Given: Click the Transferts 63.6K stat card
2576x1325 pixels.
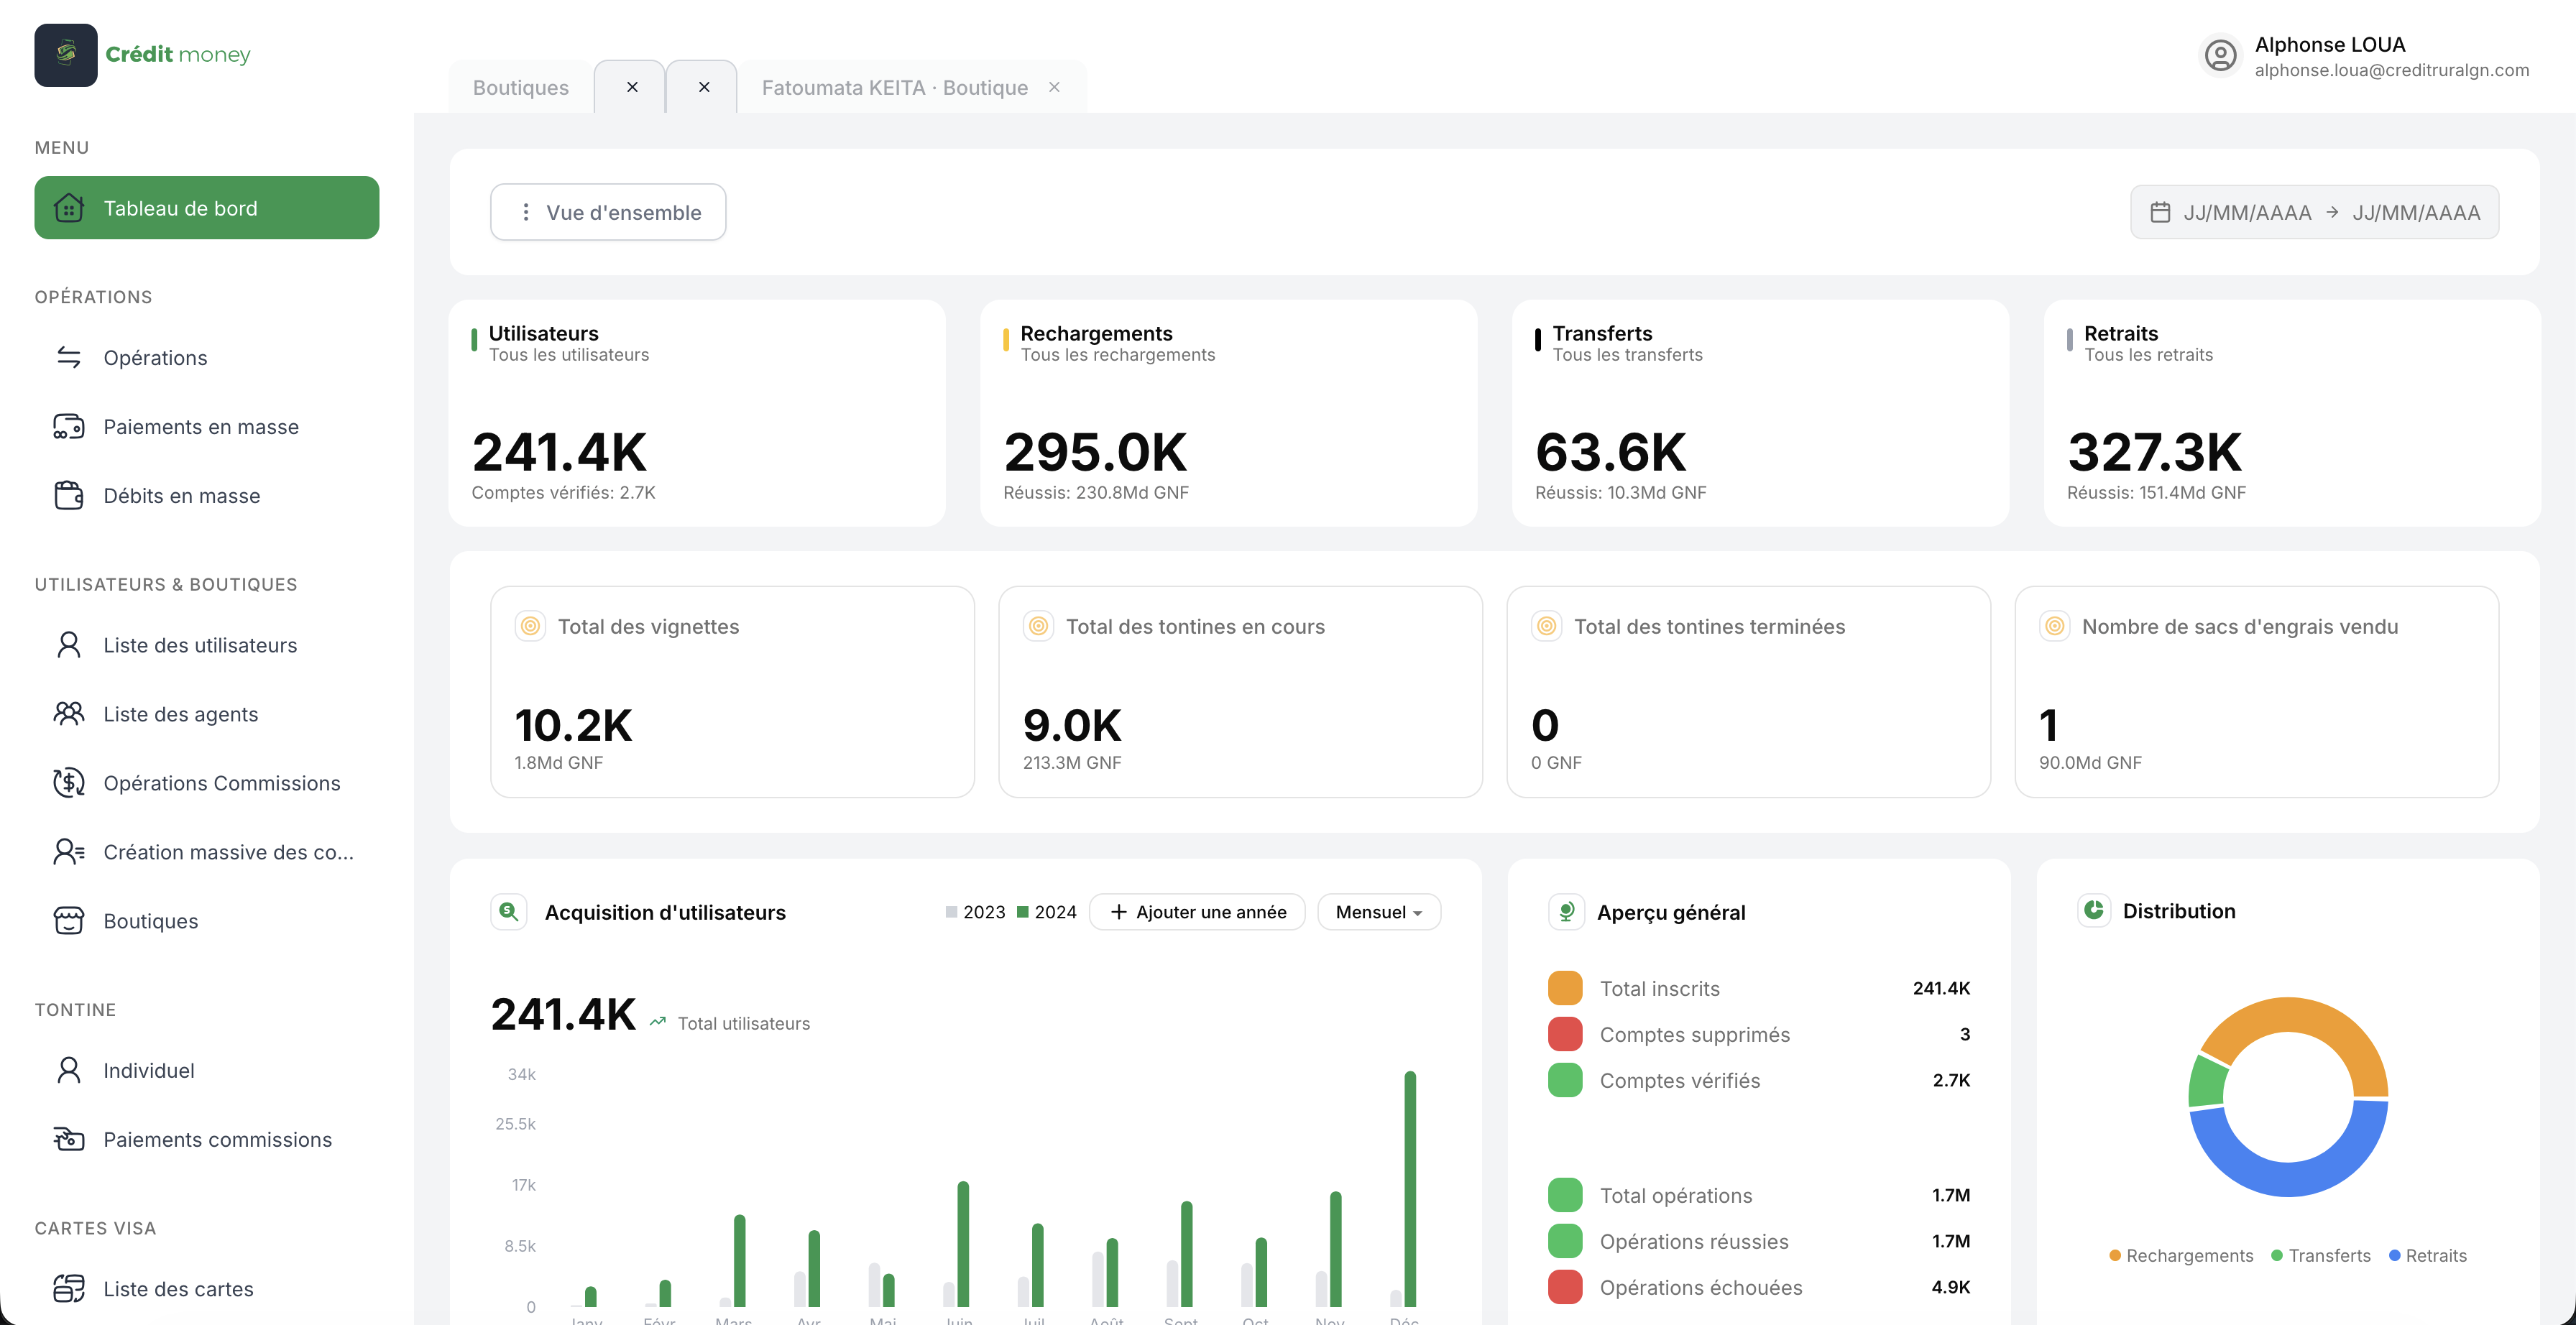Looking at the screenshot, I should tap(1761, 413).
